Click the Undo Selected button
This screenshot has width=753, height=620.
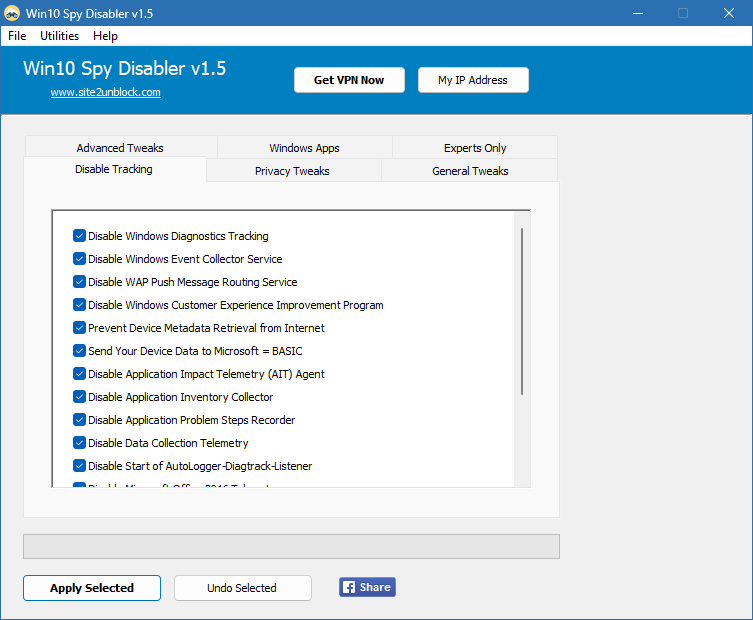tap(243, 588)
